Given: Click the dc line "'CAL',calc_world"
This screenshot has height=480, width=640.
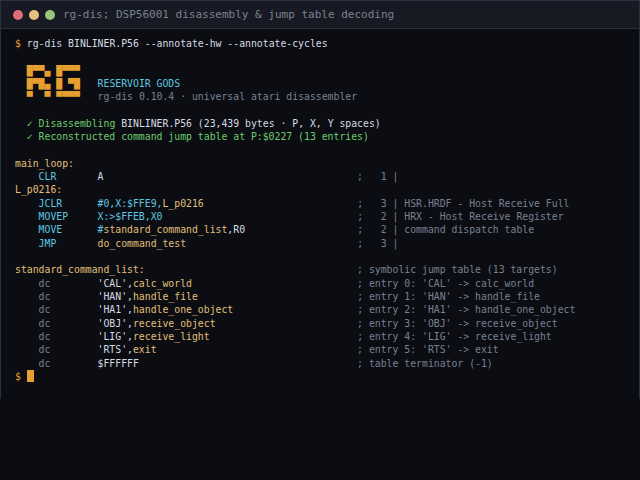Looking at the screenshot, I should click(x=144, y=283).
